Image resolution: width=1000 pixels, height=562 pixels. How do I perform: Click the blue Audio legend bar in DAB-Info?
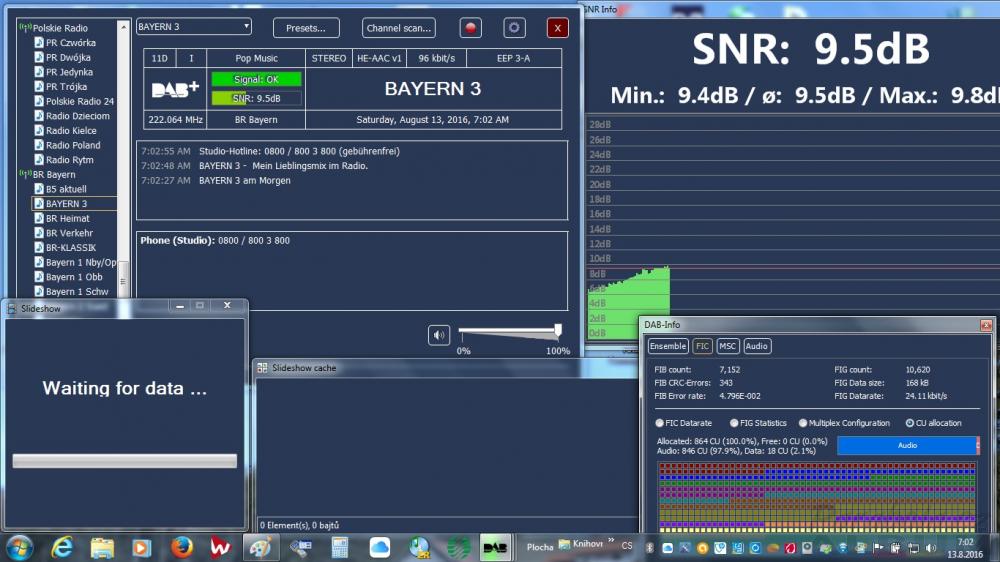(908, 445)
